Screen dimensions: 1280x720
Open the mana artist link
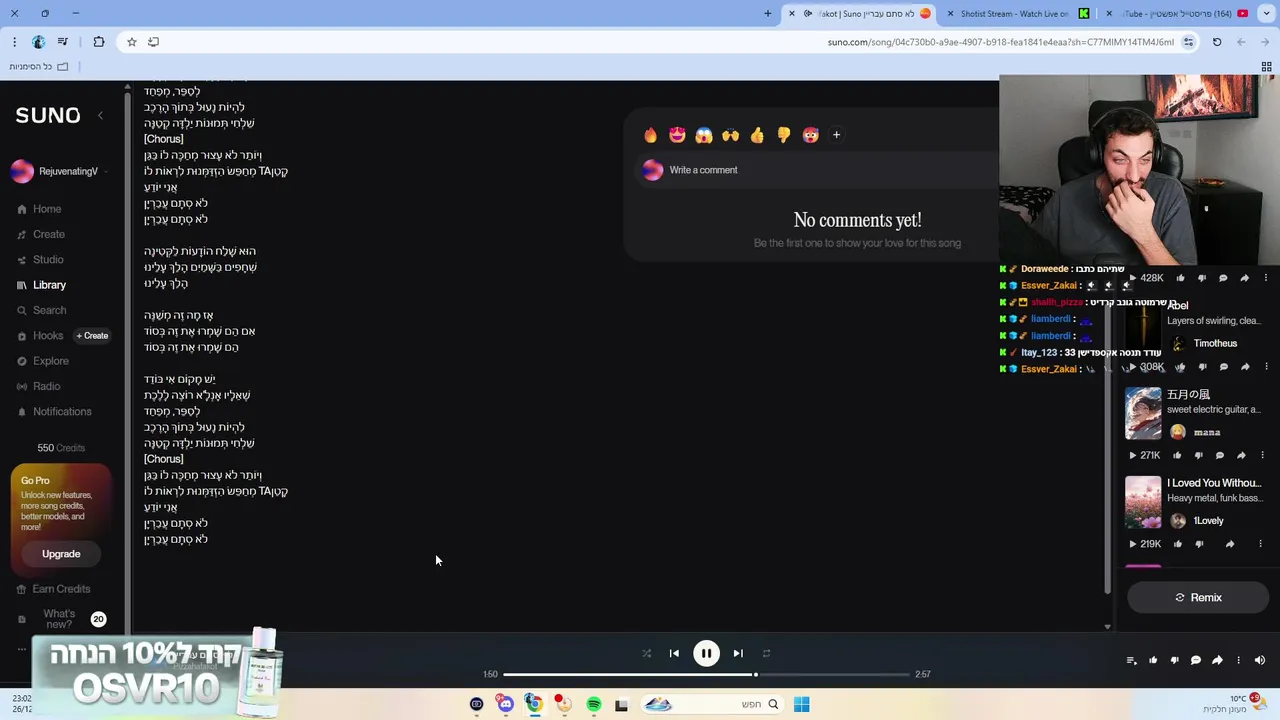point(1207,432)
